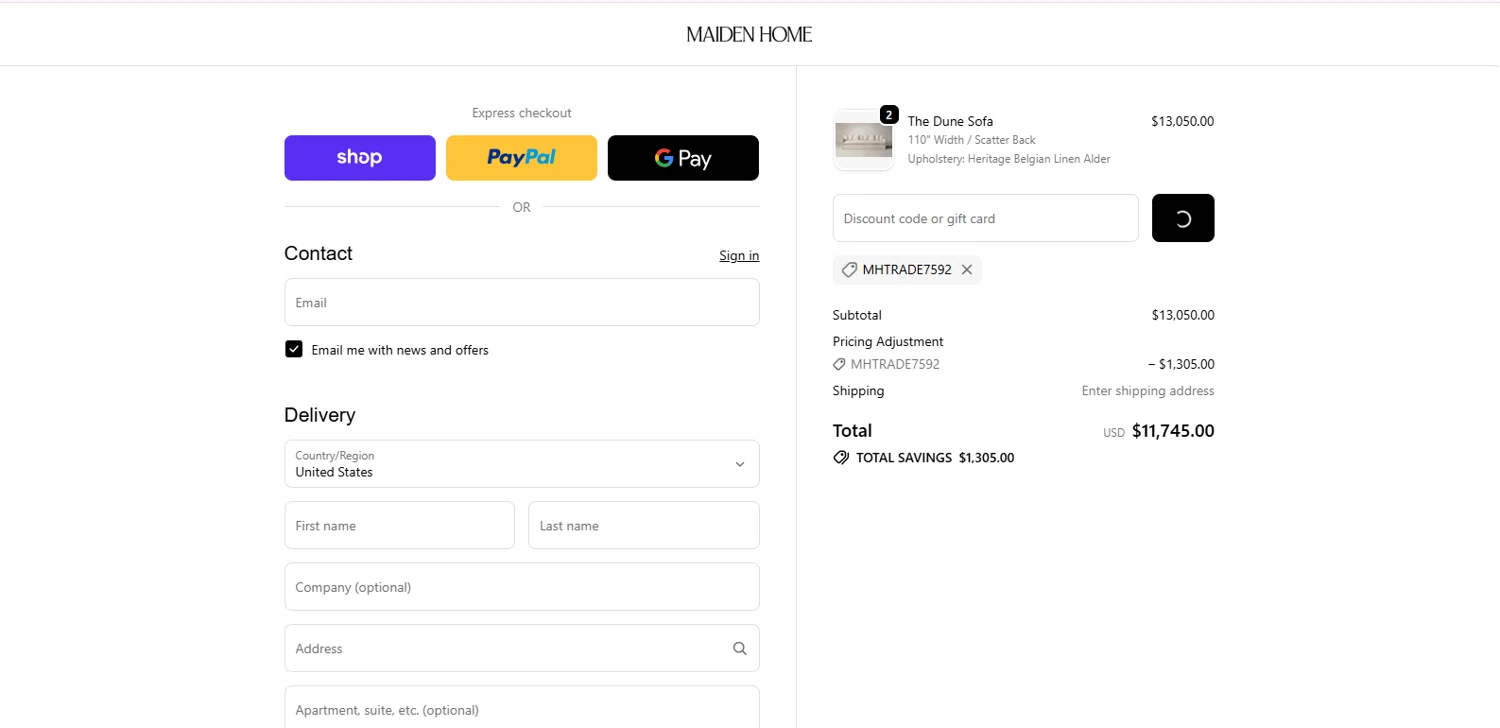Click the $11,745.00 total amount

pos(1173,431)
